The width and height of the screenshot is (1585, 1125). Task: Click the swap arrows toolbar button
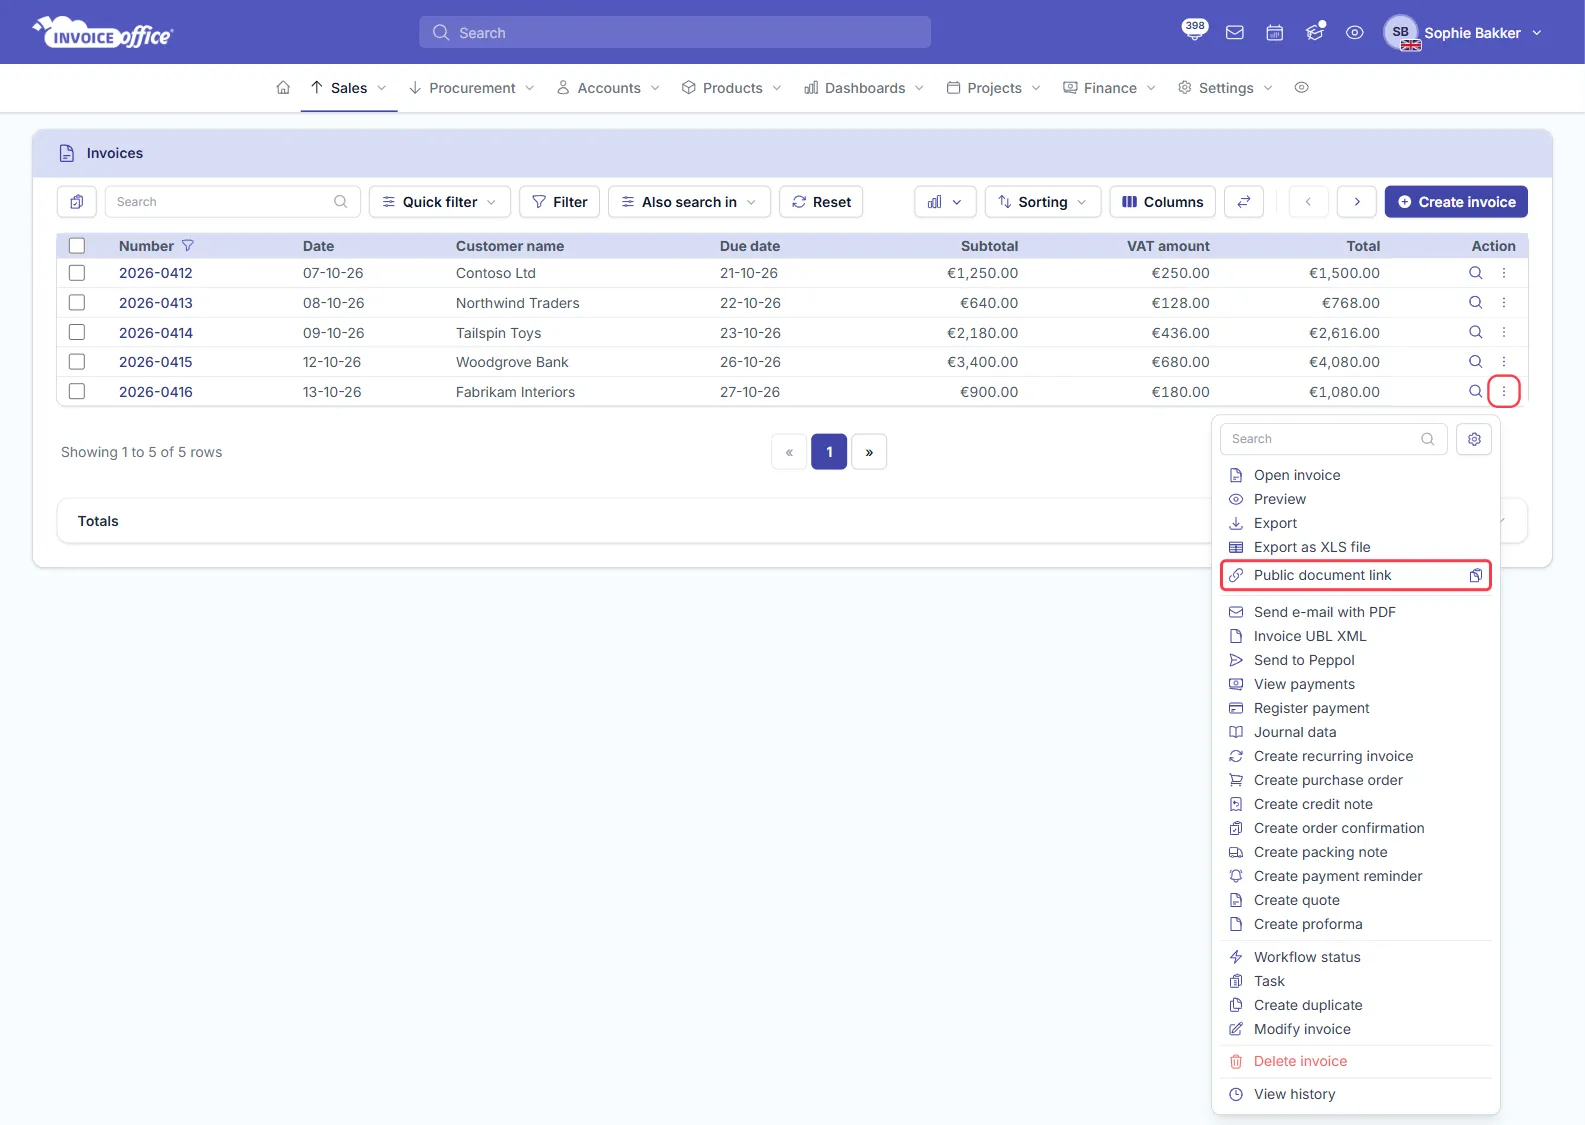pos(1244,202)
